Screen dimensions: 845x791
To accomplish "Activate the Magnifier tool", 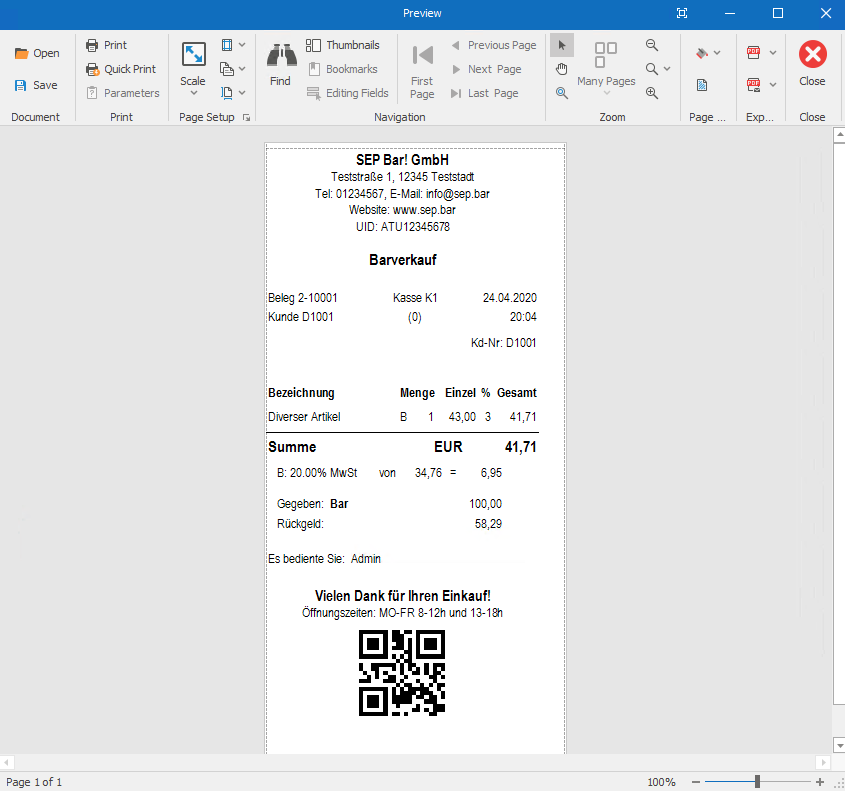I will (562, 93).
